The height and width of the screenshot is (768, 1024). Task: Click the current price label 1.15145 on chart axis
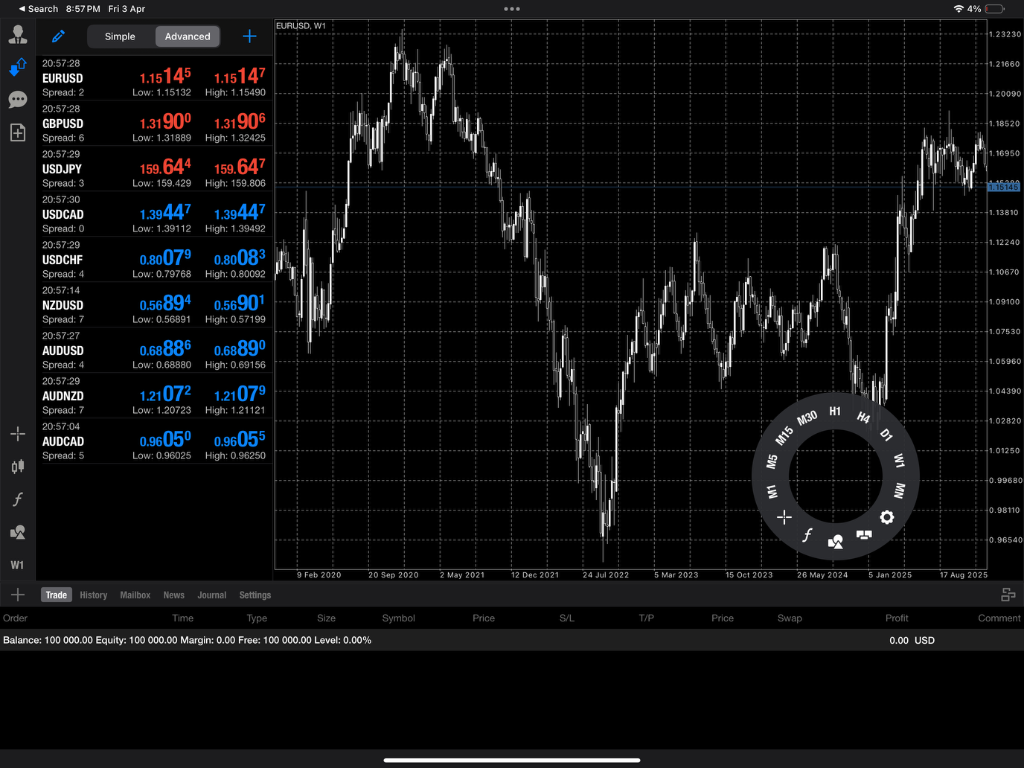[x=1003, y=187]
